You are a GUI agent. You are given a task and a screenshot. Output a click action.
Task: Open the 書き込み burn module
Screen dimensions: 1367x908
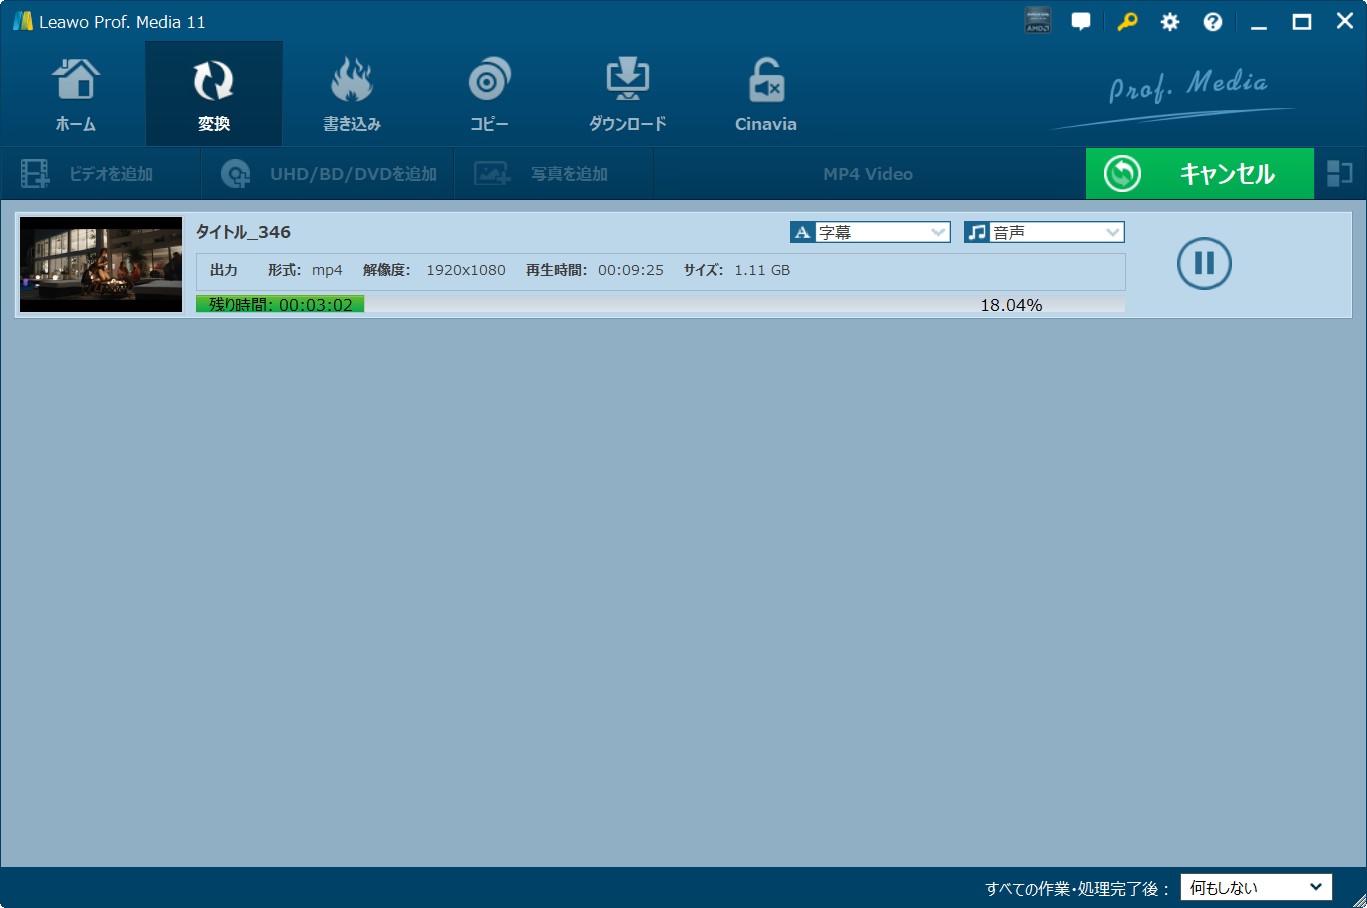pyautogui.click(x=351, y=94)
